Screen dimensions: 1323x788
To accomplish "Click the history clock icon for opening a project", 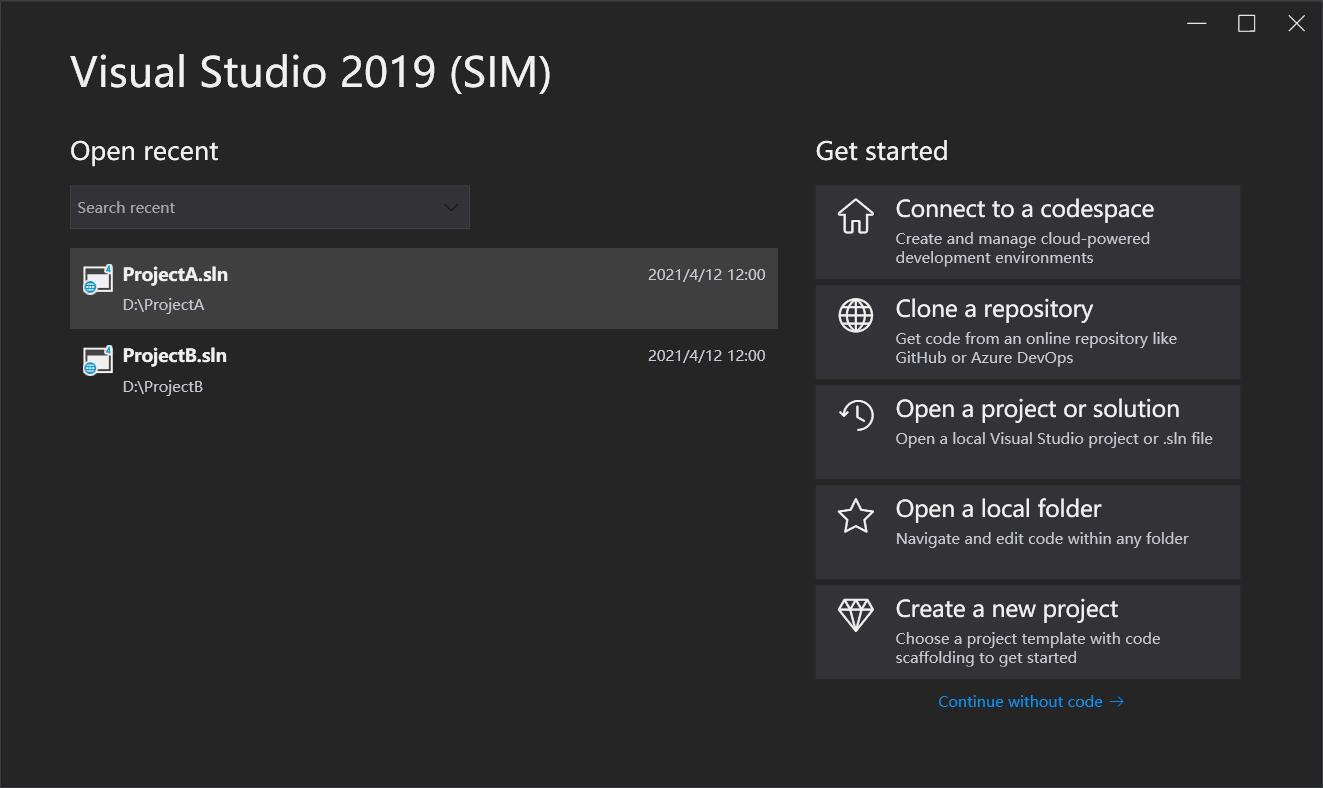I will coord(855,415).
